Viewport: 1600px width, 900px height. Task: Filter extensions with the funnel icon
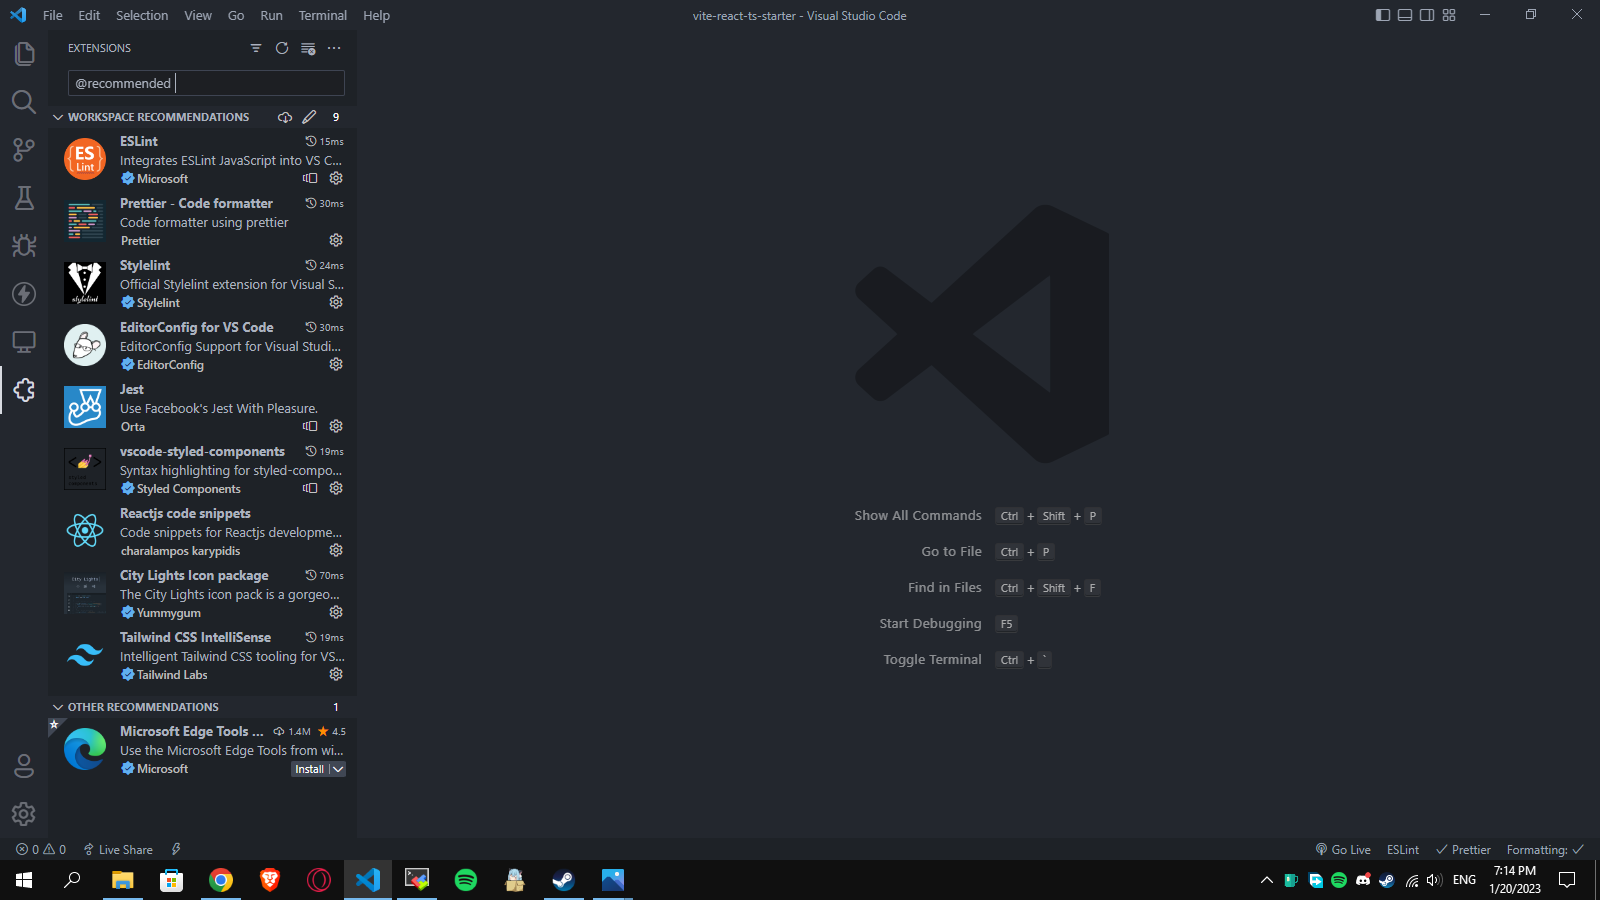pos(256,48)
